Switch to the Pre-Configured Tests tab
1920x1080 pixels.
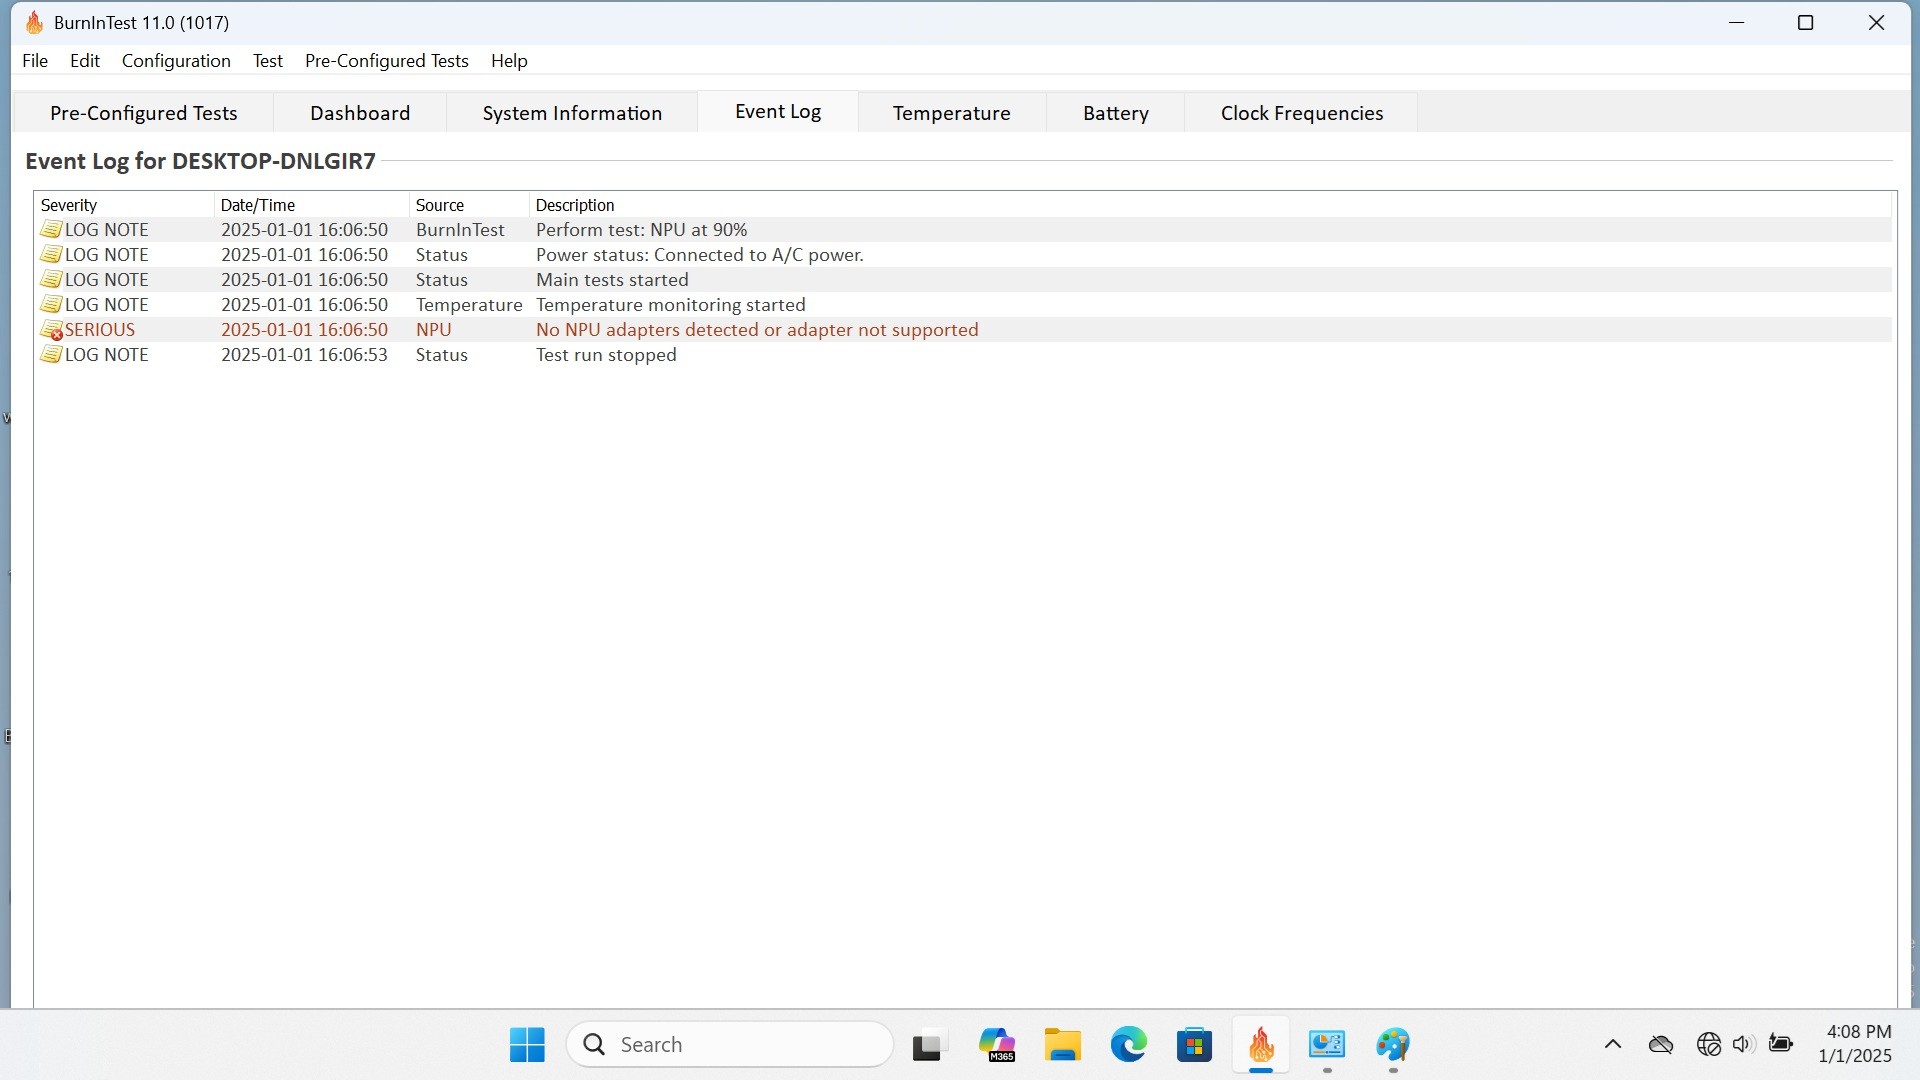(144, 113)
